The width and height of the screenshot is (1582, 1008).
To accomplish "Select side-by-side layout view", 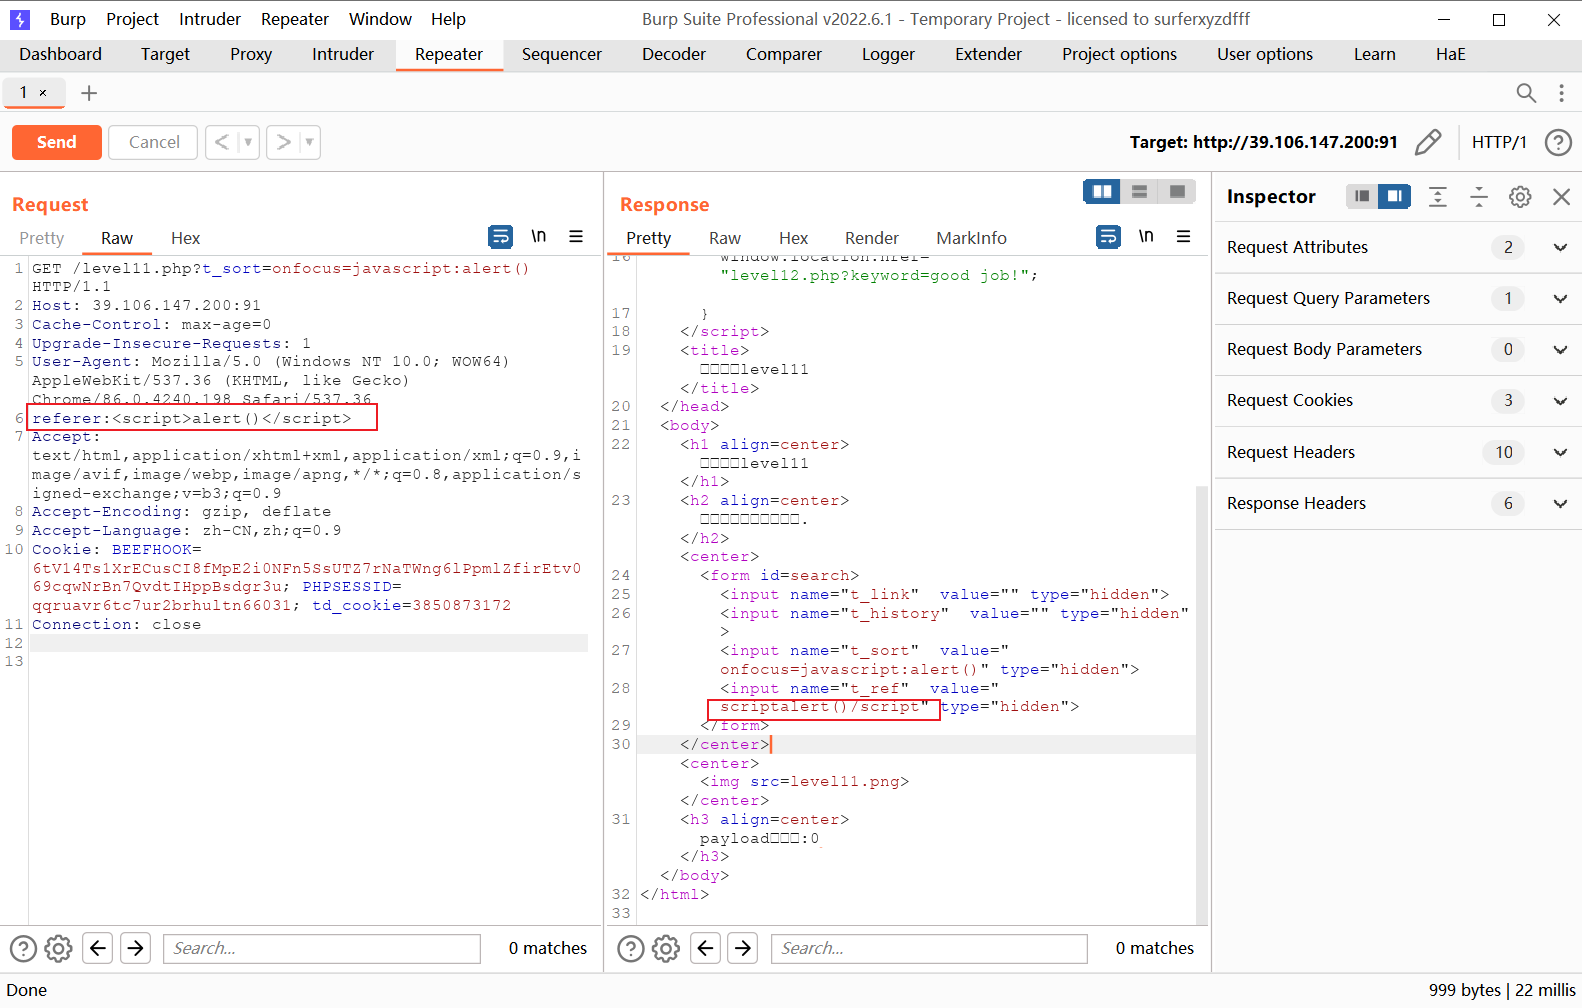I will 1102,191.
